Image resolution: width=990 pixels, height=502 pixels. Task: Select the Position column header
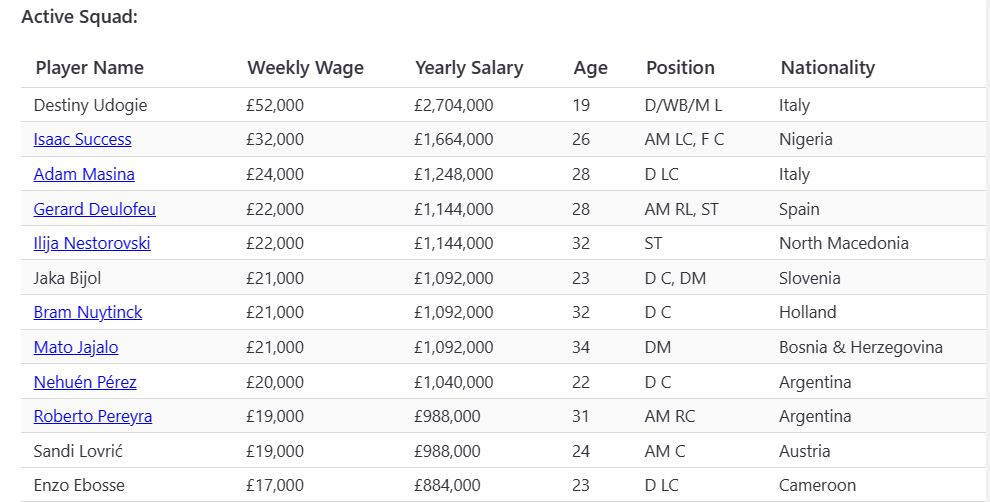[x=680, y=68]
